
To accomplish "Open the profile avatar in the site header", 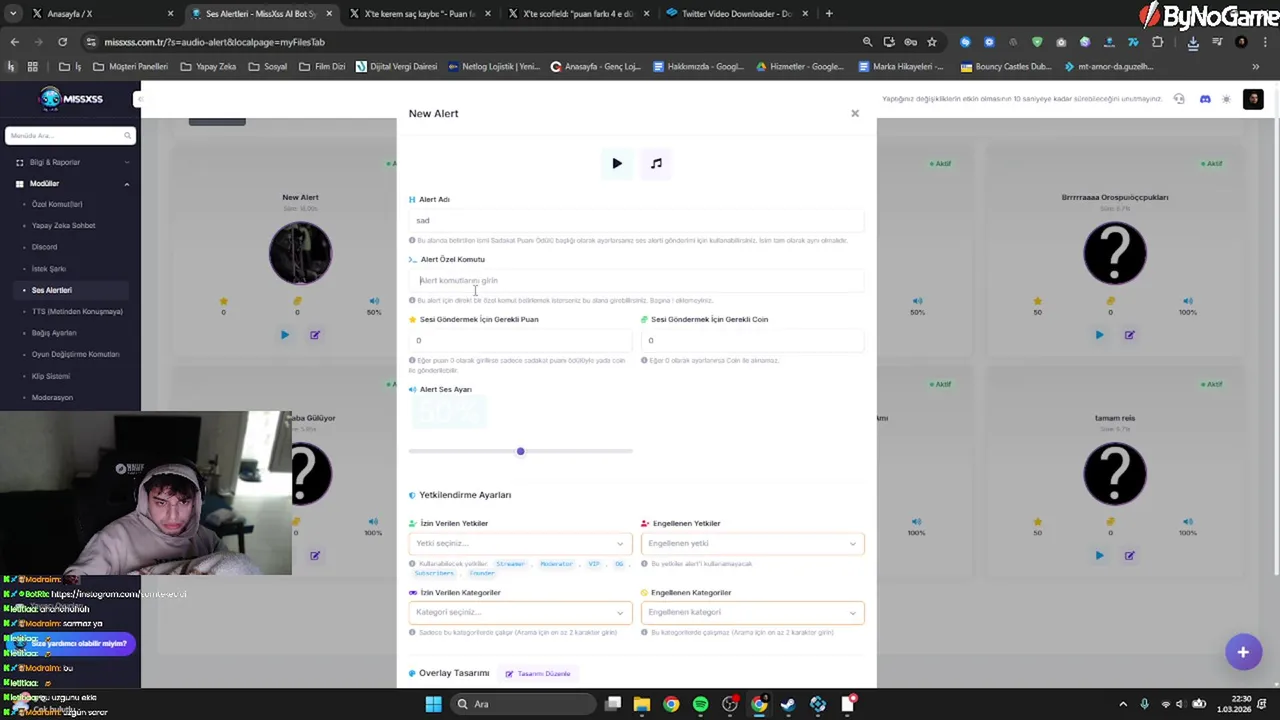I will pyautogui.click(x=1253, y=99).
